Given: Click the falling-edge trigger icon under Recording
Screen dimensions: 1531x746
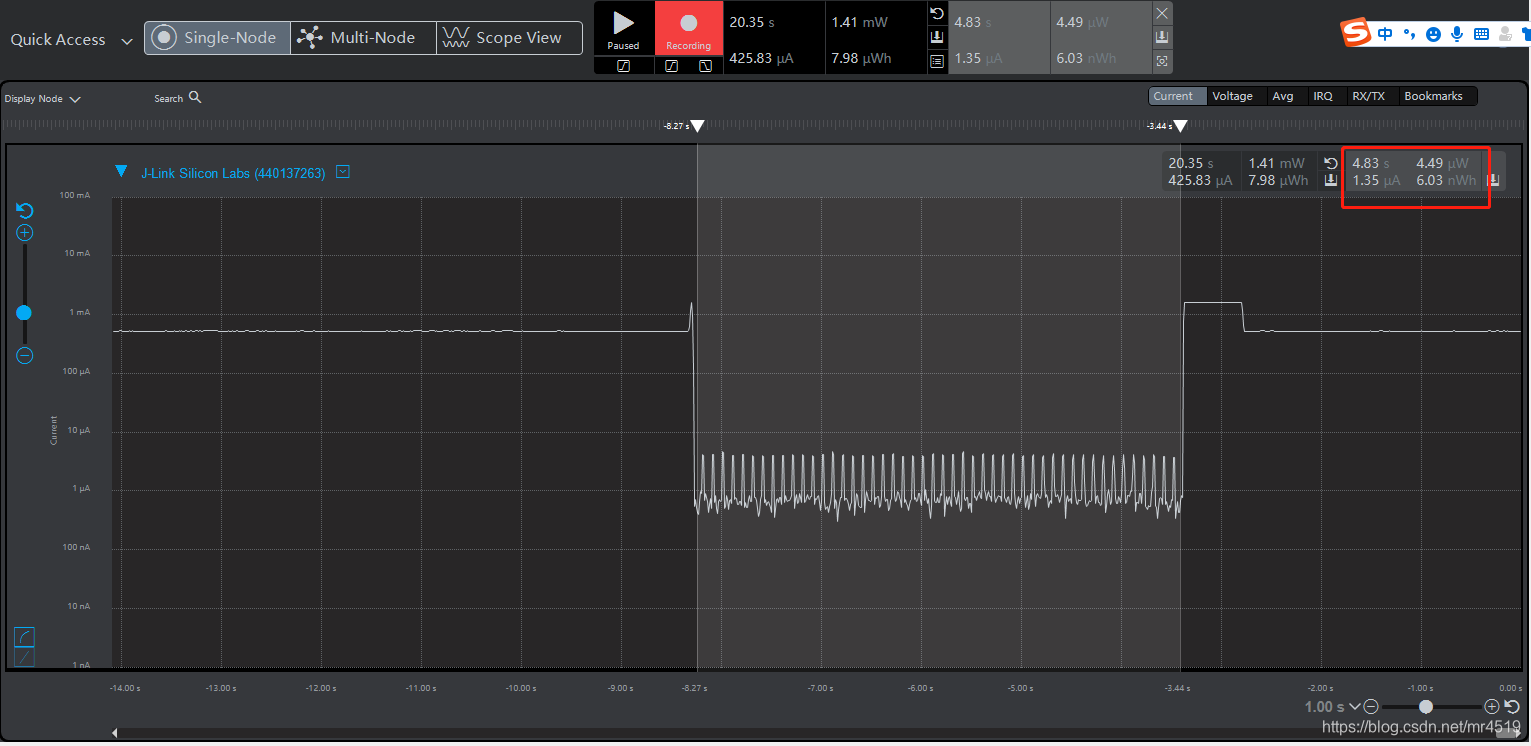Looking at the screenshot, I should [705, 66].
